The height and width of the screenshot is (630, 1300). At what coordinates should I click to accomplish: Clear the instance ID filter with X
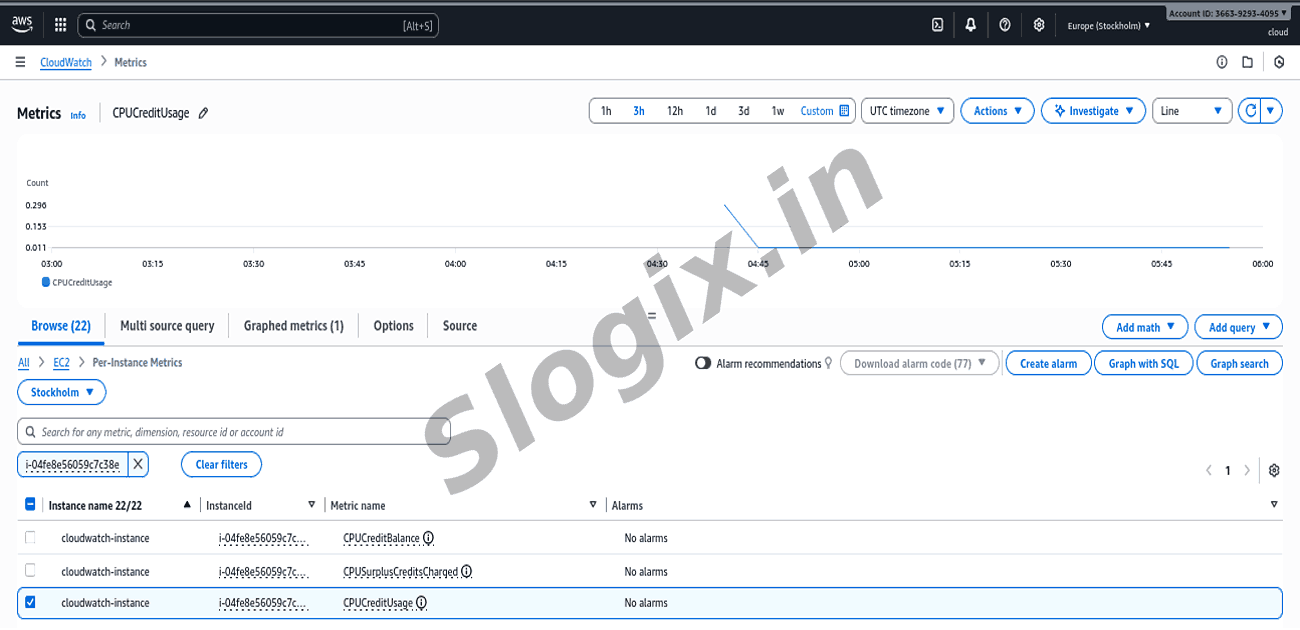(138, 464)
